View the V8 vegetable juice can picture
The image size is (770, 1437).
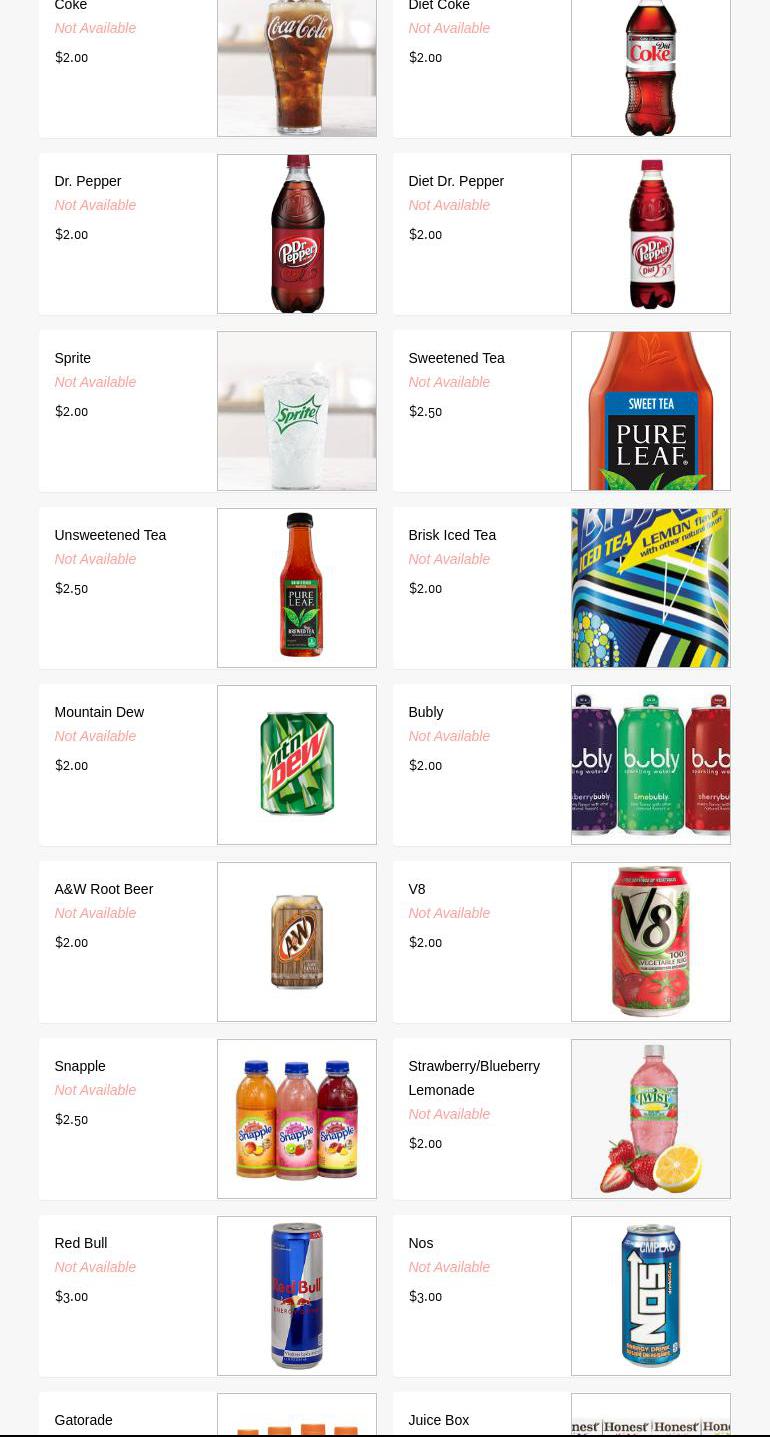(651, 942)
